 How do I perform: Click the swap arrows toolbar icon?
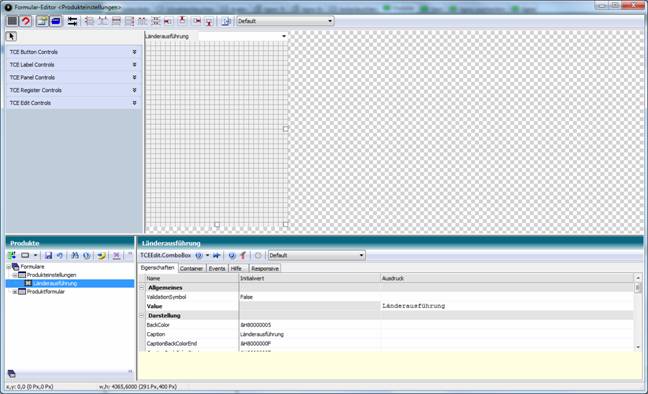click(72, 21)
